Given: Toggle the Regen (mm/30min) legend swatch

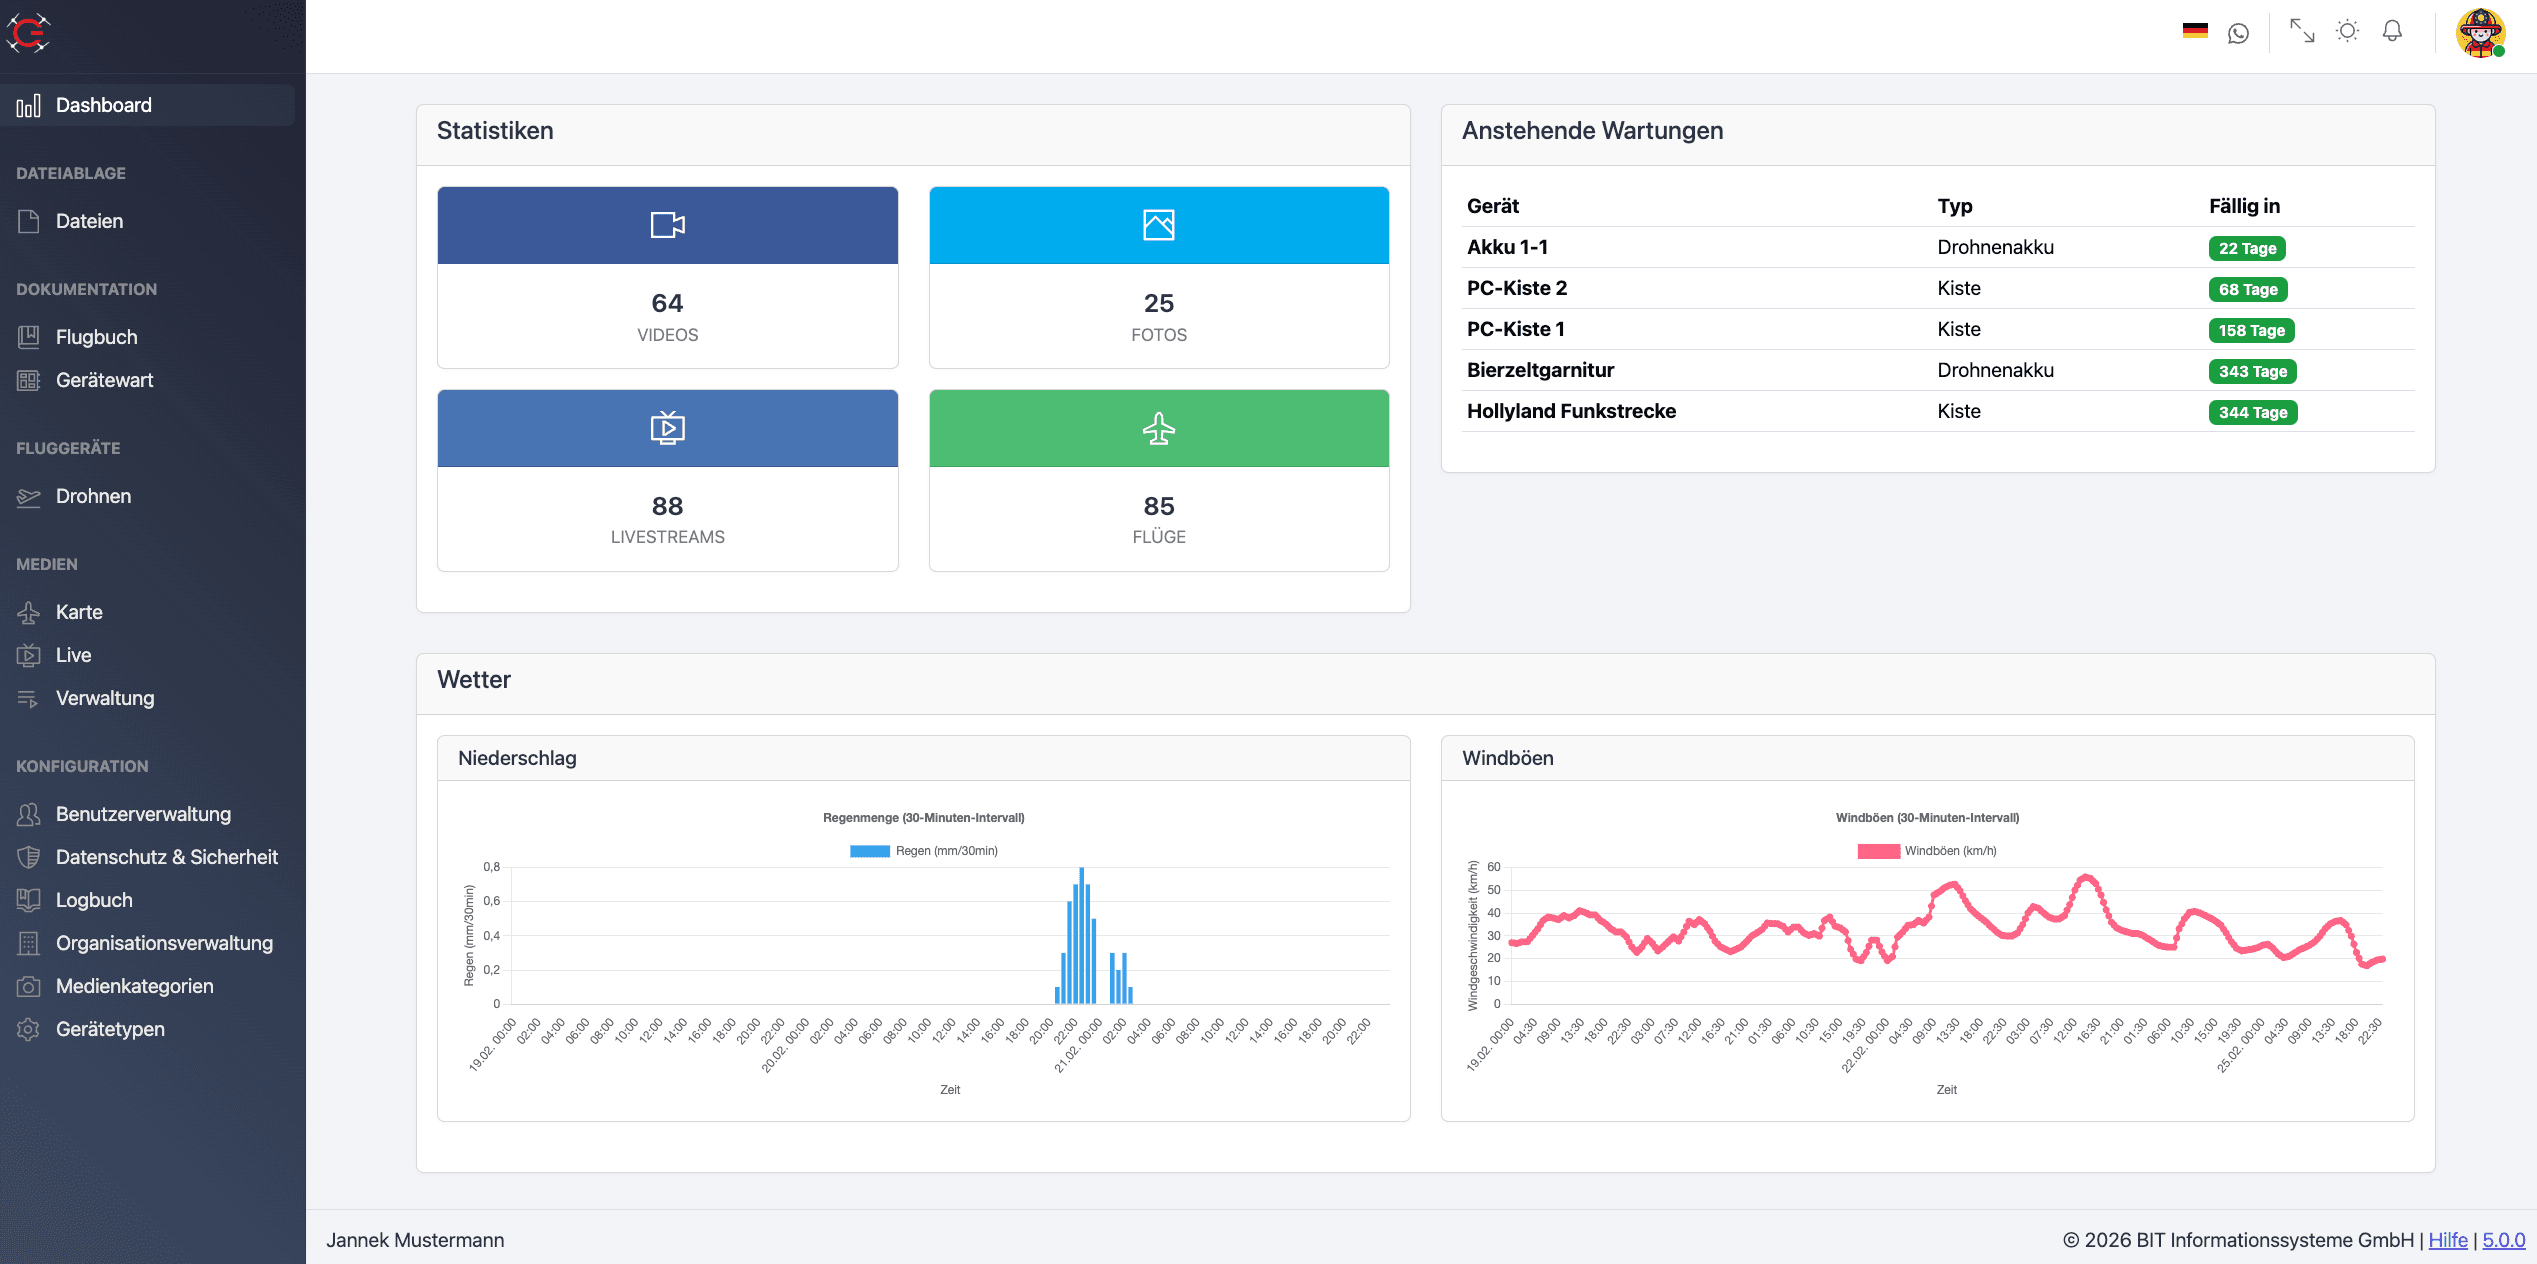Looking at the screenshot, I should tap(869, 851).
